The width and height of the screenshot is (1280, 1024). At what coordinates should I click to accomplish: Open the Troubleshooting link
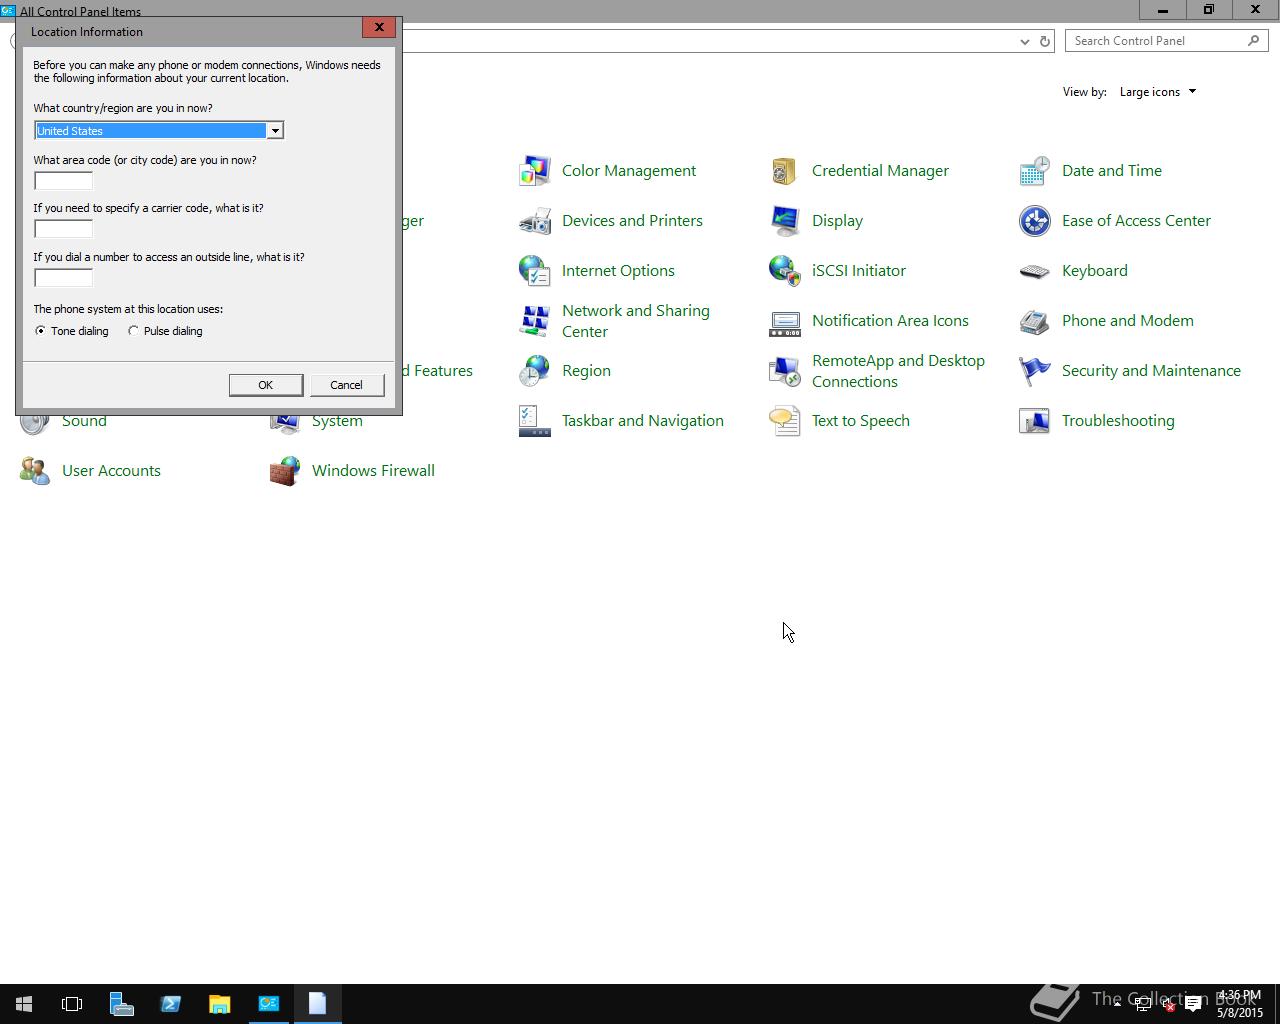pos(1118,421)
